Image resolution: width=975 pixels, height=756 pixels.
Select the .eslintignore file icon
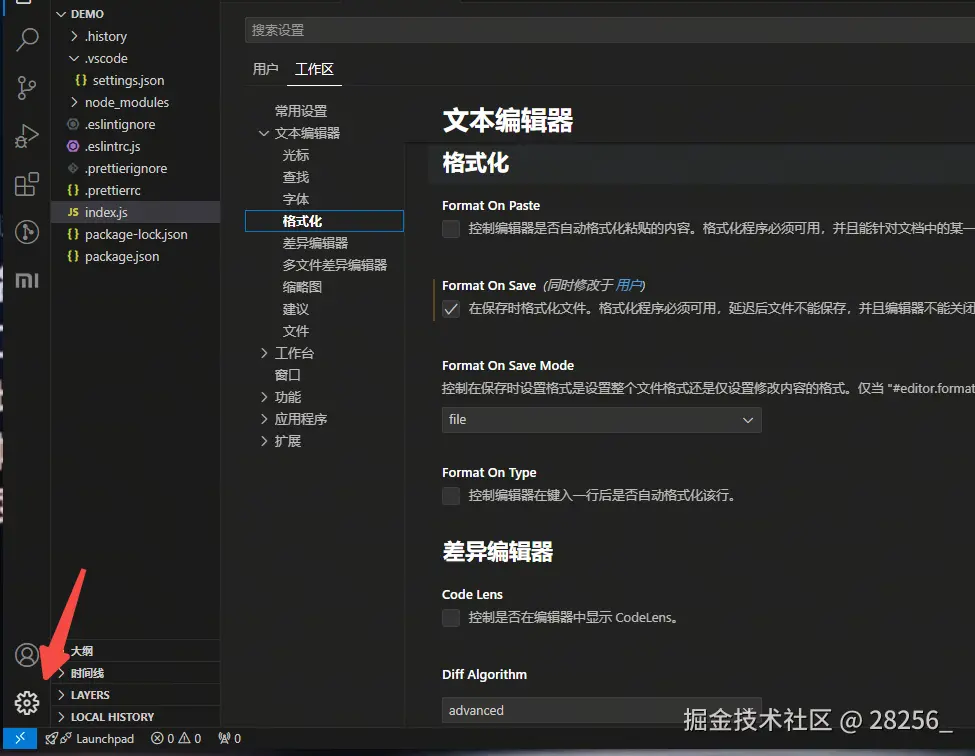click(x=73, y=124)
